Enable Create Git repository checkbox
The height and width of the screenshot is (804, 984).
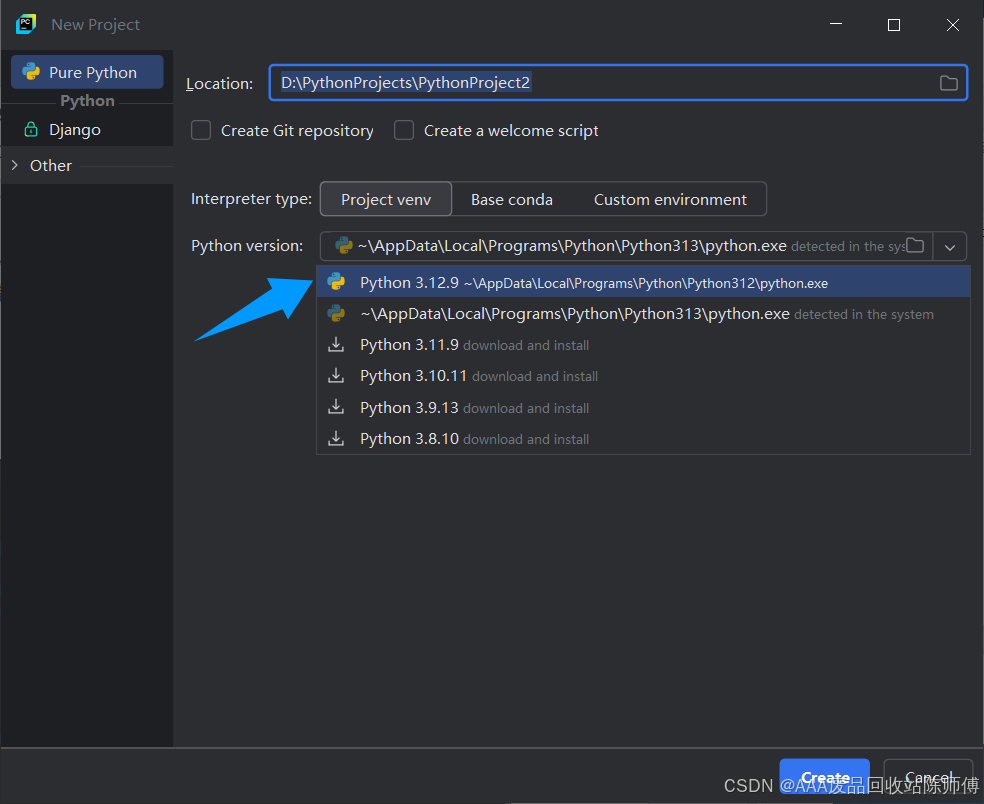pos(201,131)
